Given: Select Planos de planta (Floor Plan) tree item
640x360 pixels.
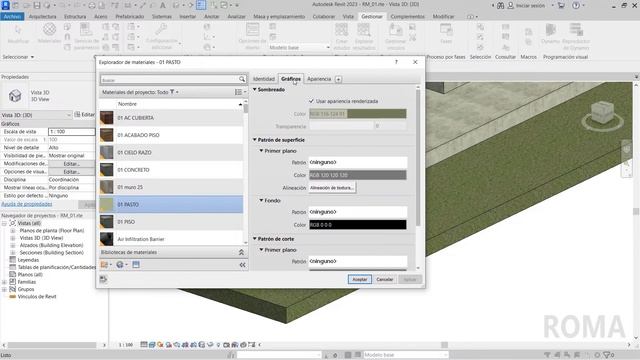Looking at the screenshot, I should click(52, 231).
